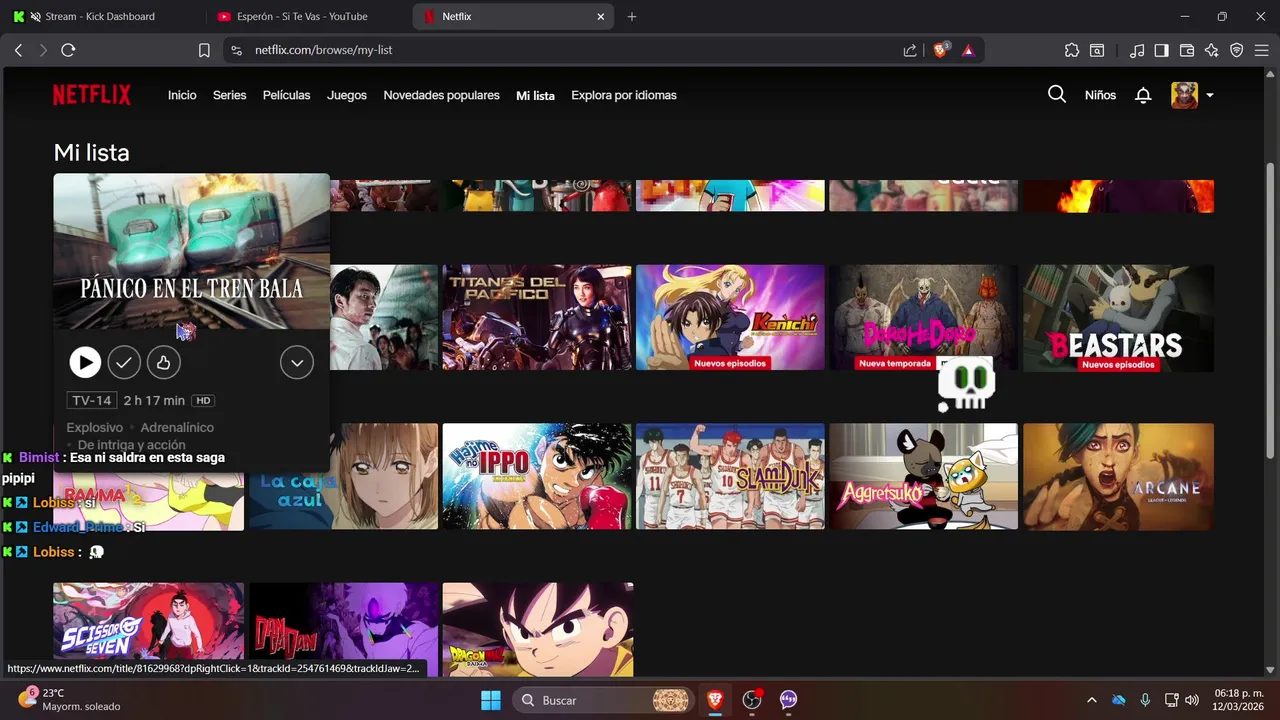The height and width of the screenshot is (720, 1280).
Task: Toggle the browser sidebar panel
Action: [x=1161, y=50]
